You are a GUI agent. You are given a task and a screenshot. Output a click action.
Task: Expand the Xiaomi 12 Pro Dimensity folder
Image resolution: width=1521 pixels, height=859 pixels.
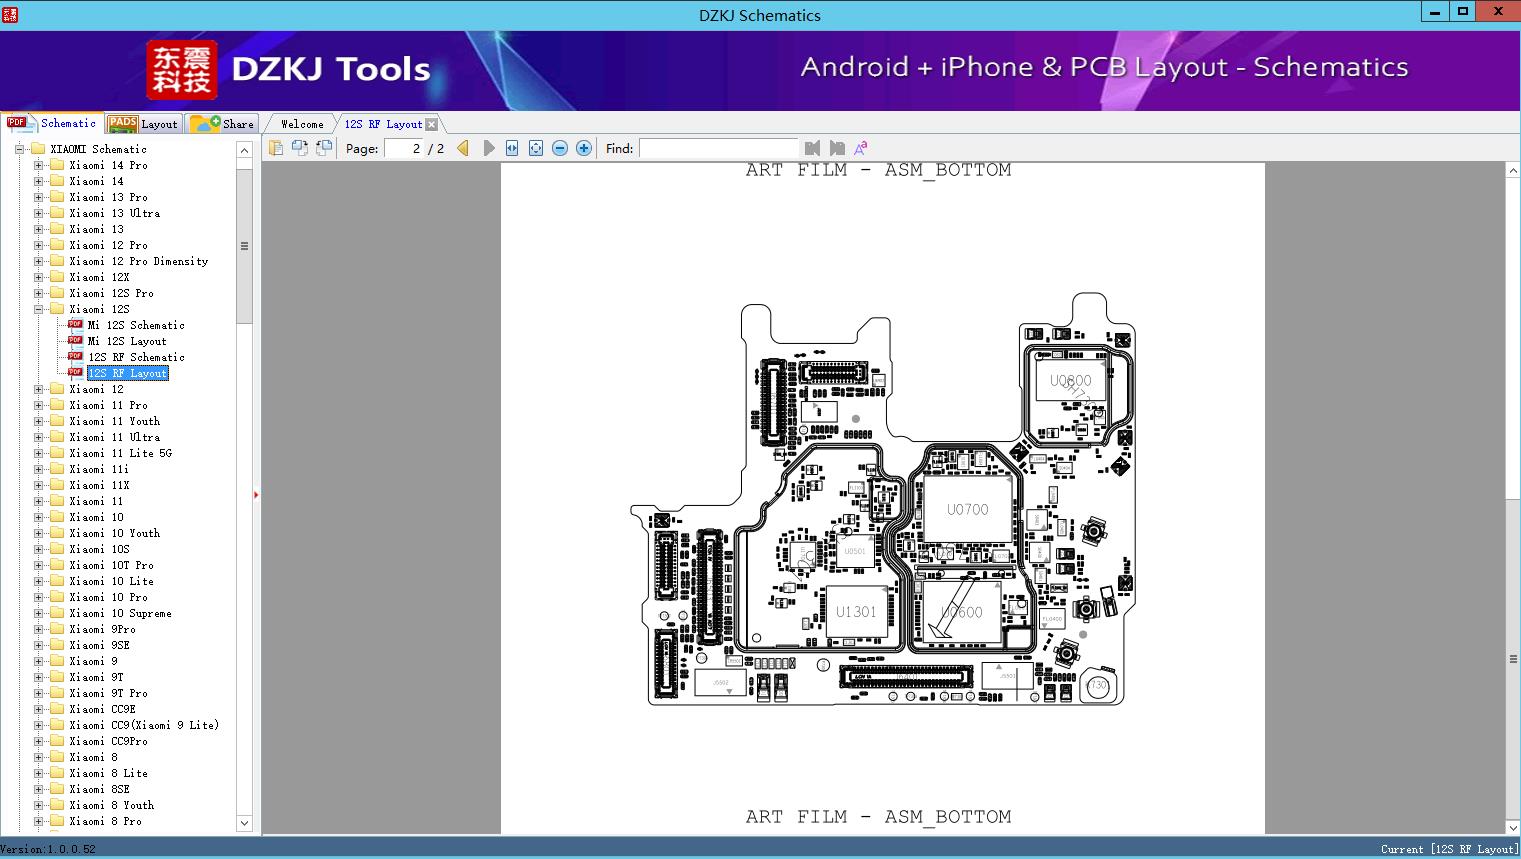[x=38, y=261]
